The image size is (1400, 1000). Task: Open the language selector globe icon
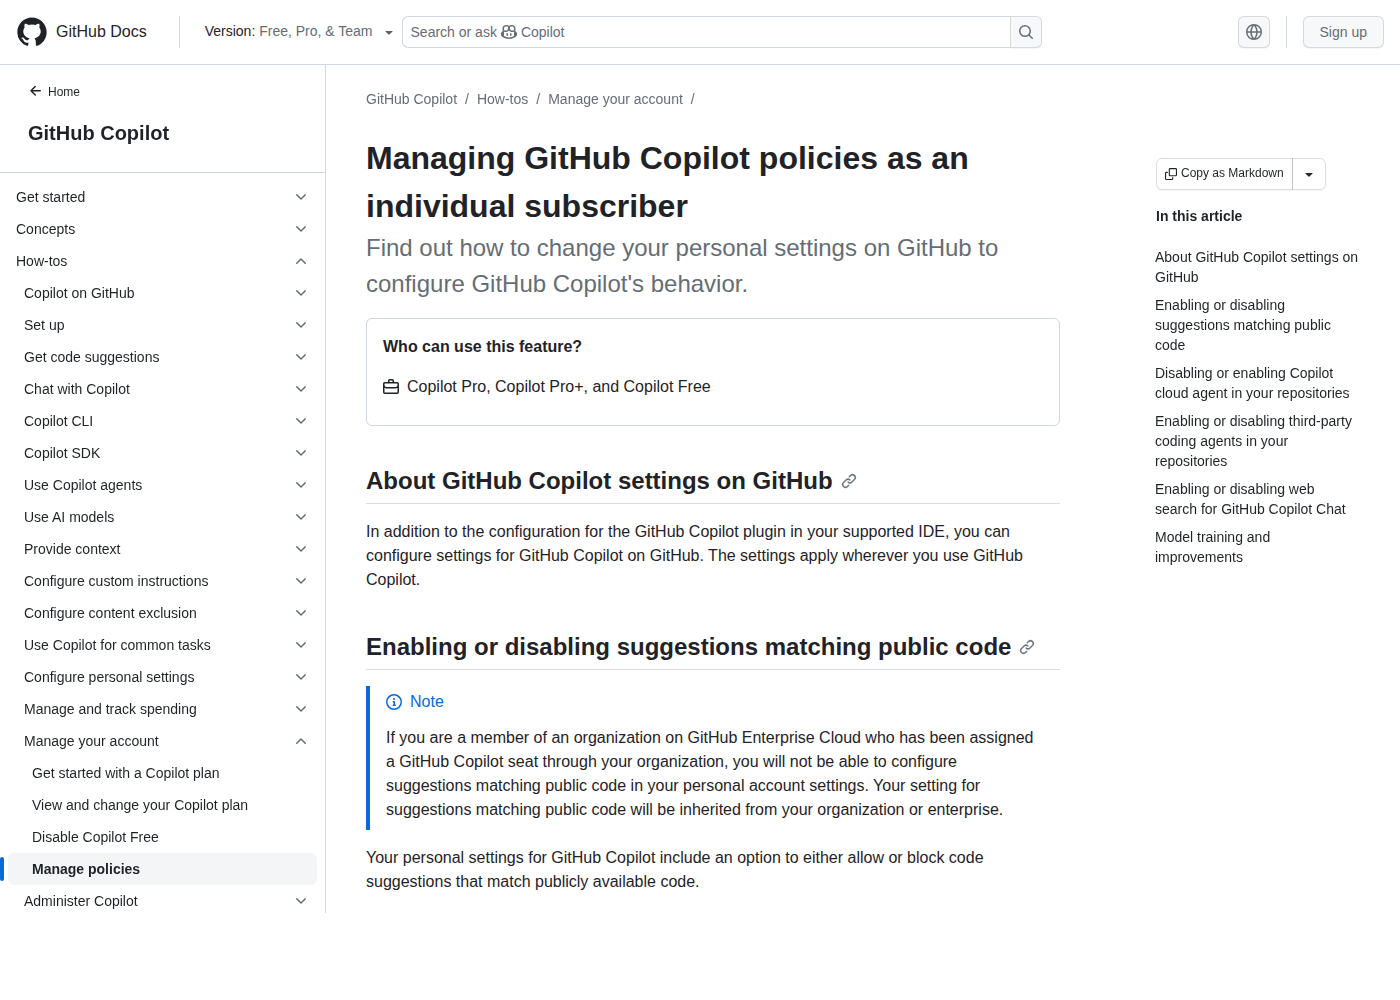1253,31
